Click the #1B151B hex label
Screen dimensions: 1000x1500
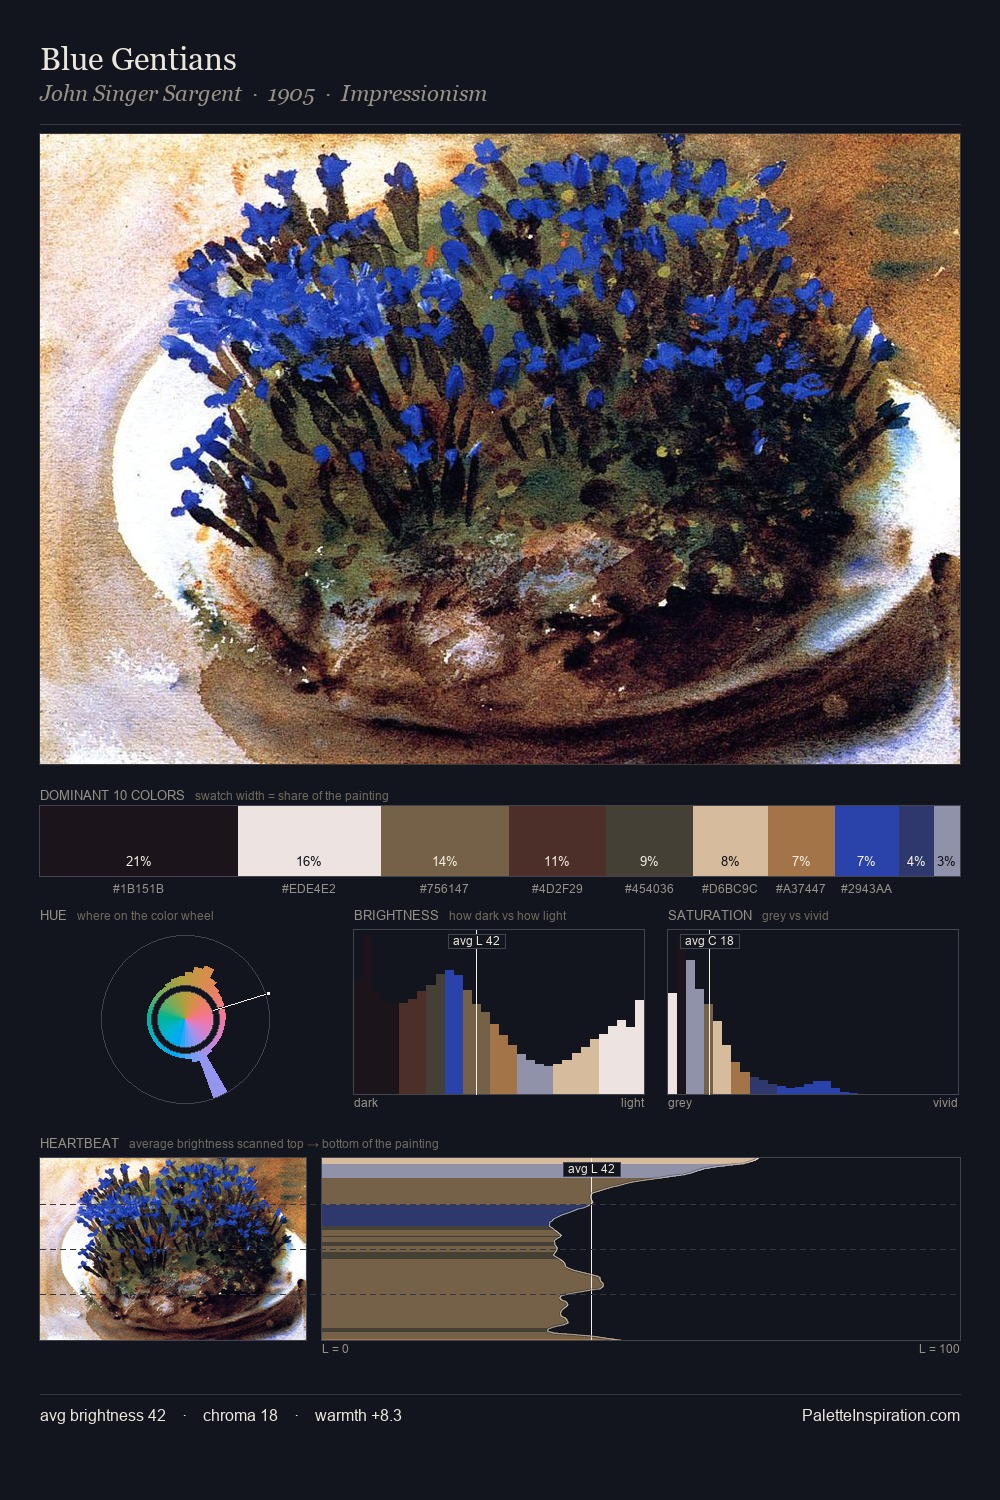pos(138,889)
